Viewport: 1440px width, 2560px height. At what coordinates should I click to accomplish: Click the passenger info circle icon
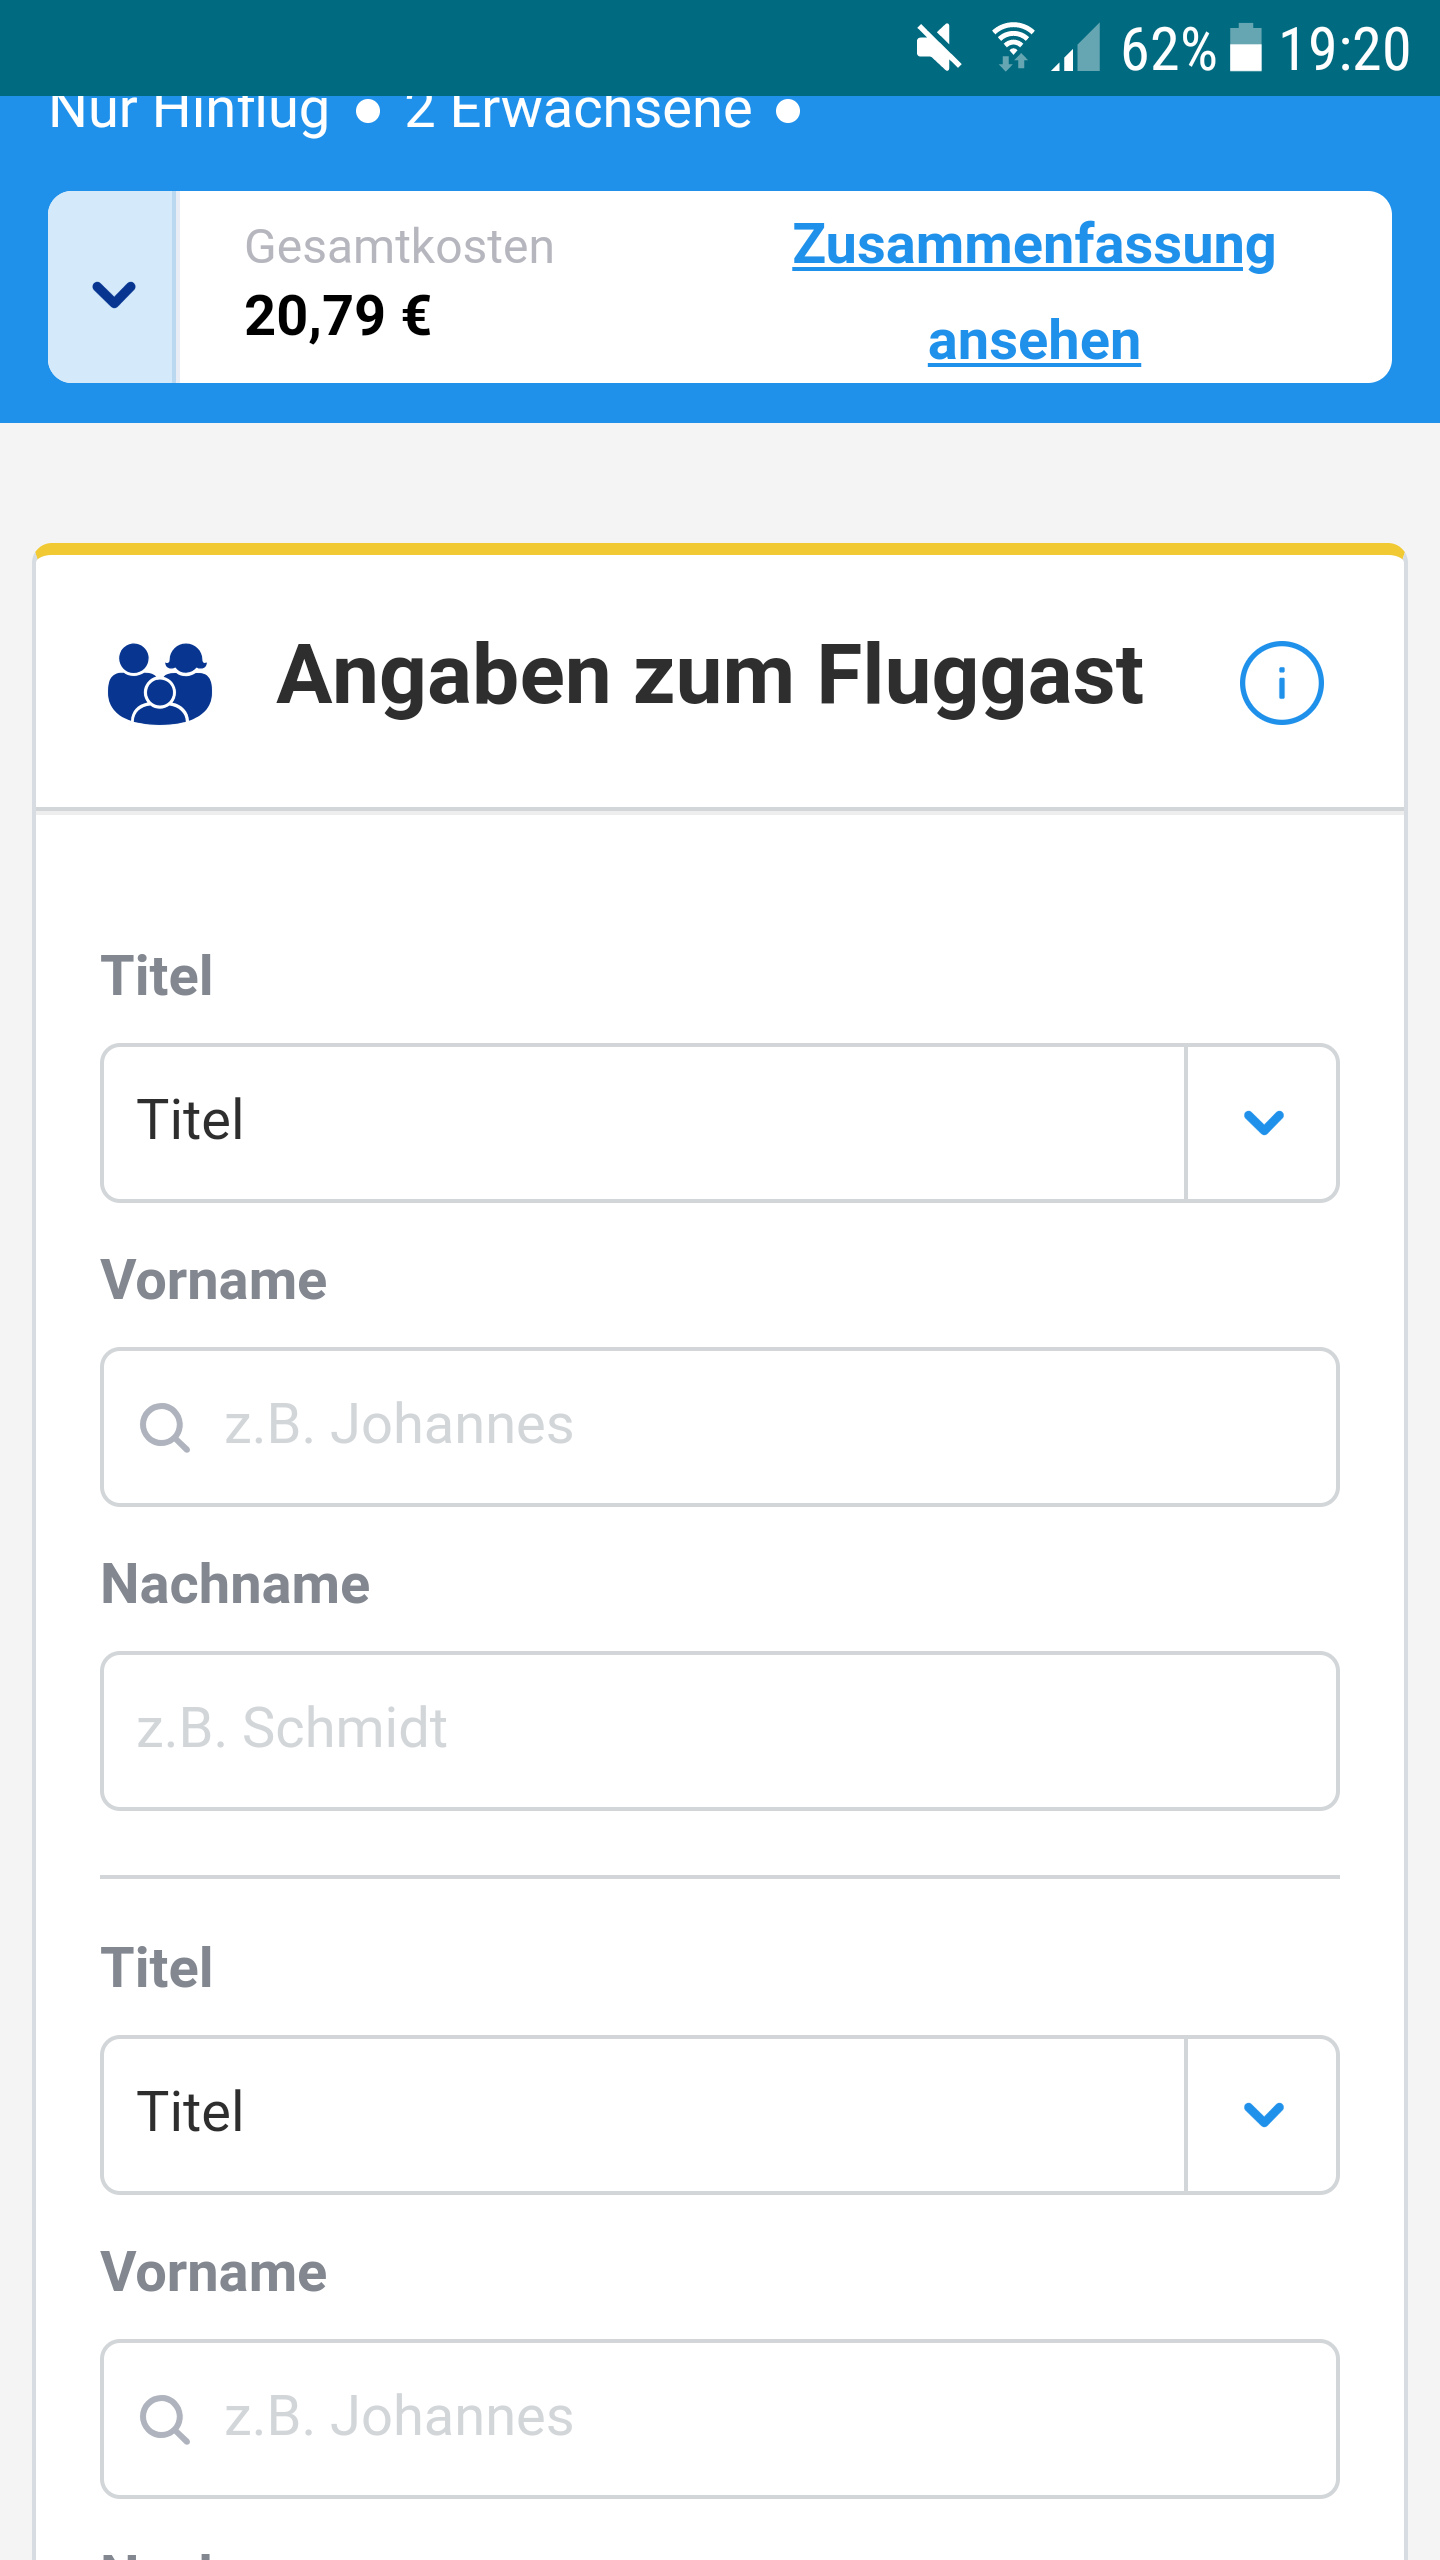pos(1281,683)
